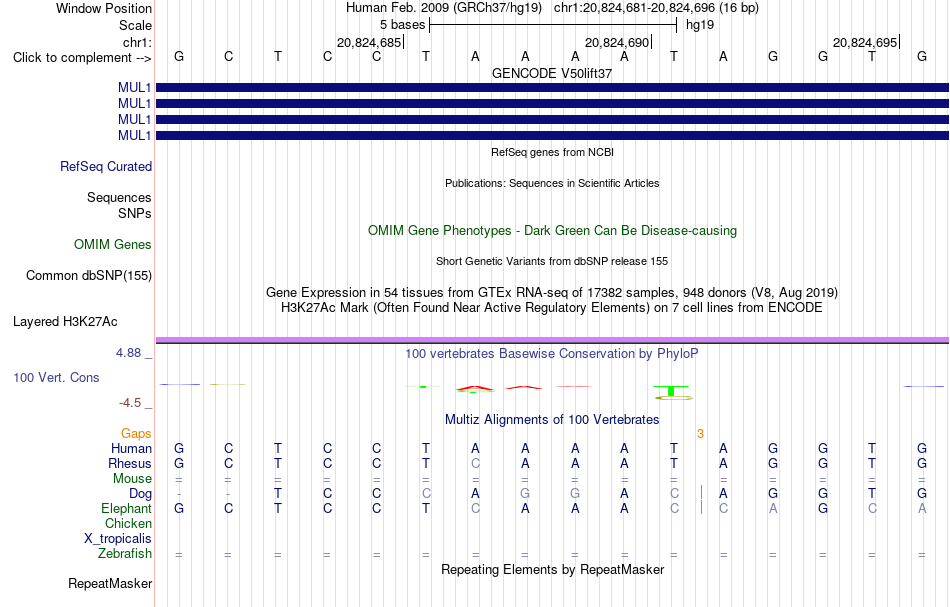The image size is (950, 607).
Task: Select the Elephant alignment row label
Action: coord(126,509)
